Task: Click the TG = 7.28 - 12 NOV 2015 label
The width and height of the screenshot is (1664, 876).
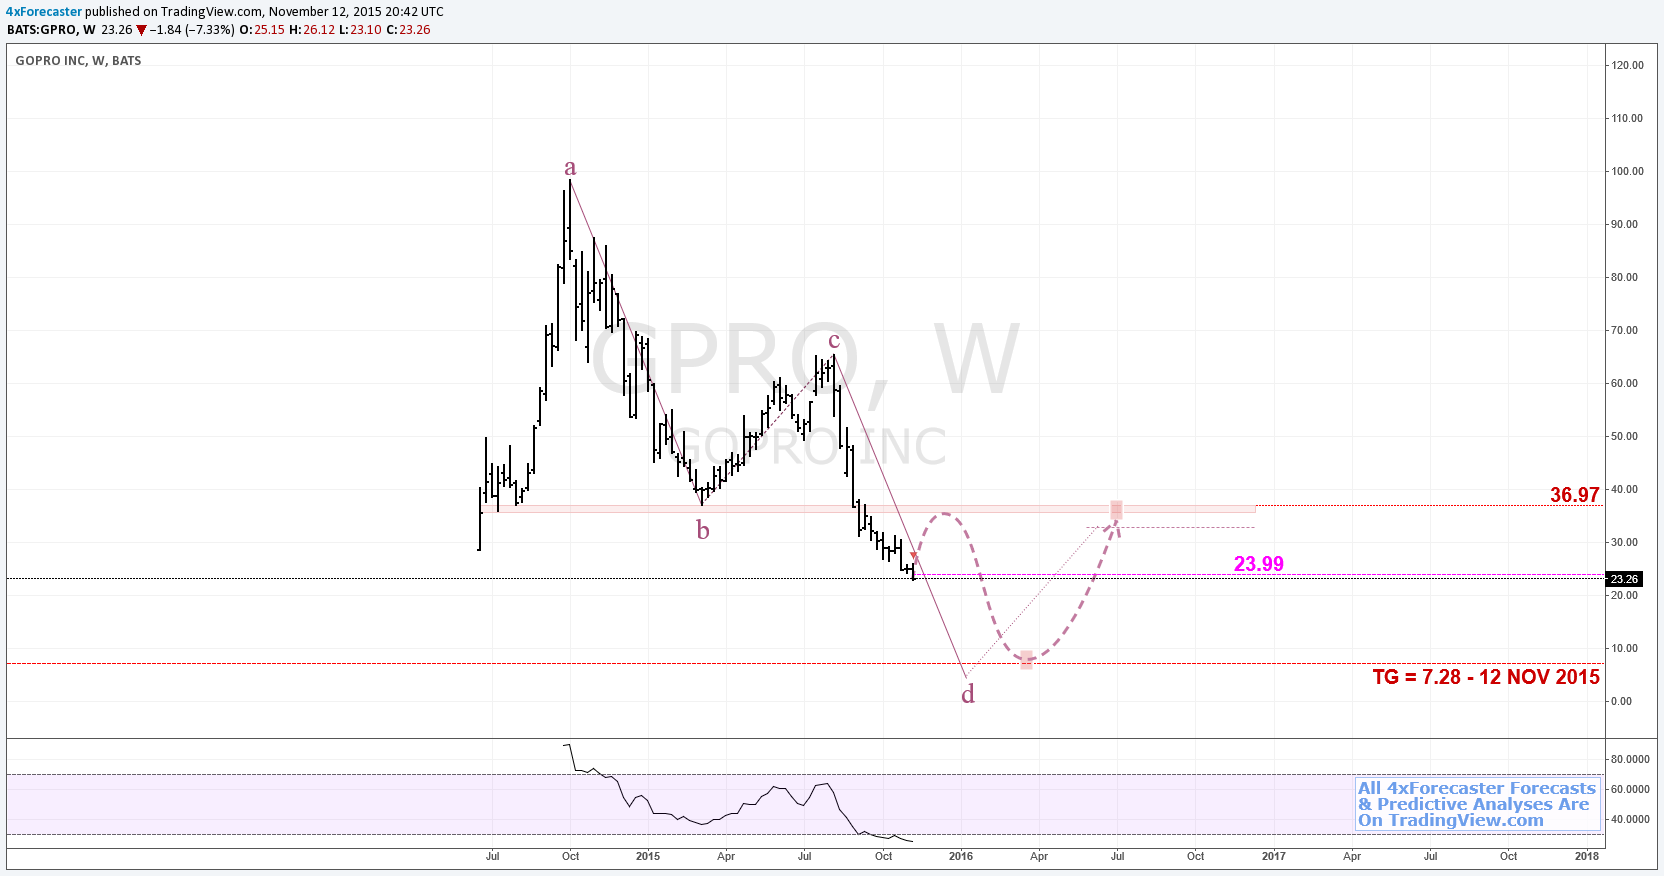Action: point(1486,677)
